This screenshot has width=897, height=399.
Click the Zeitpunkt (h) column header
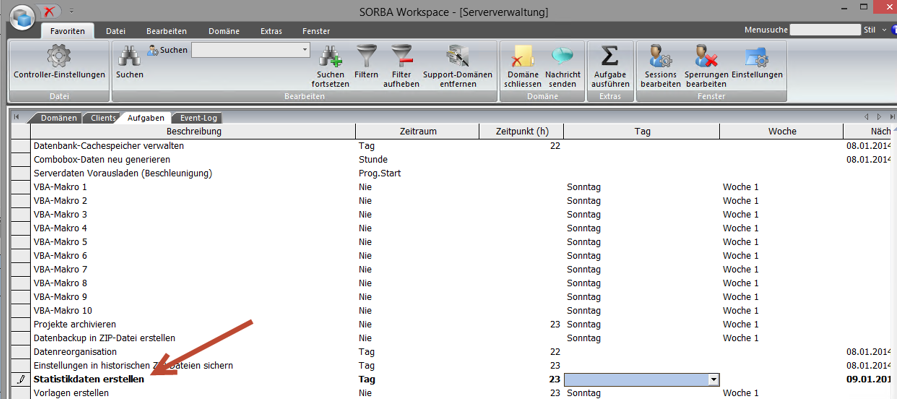click(x=522, y=132)
